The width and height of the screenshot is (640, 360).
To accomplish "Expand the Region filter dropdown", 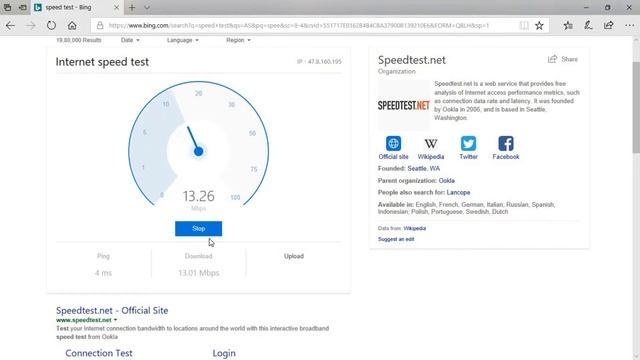I will point(238,40).
